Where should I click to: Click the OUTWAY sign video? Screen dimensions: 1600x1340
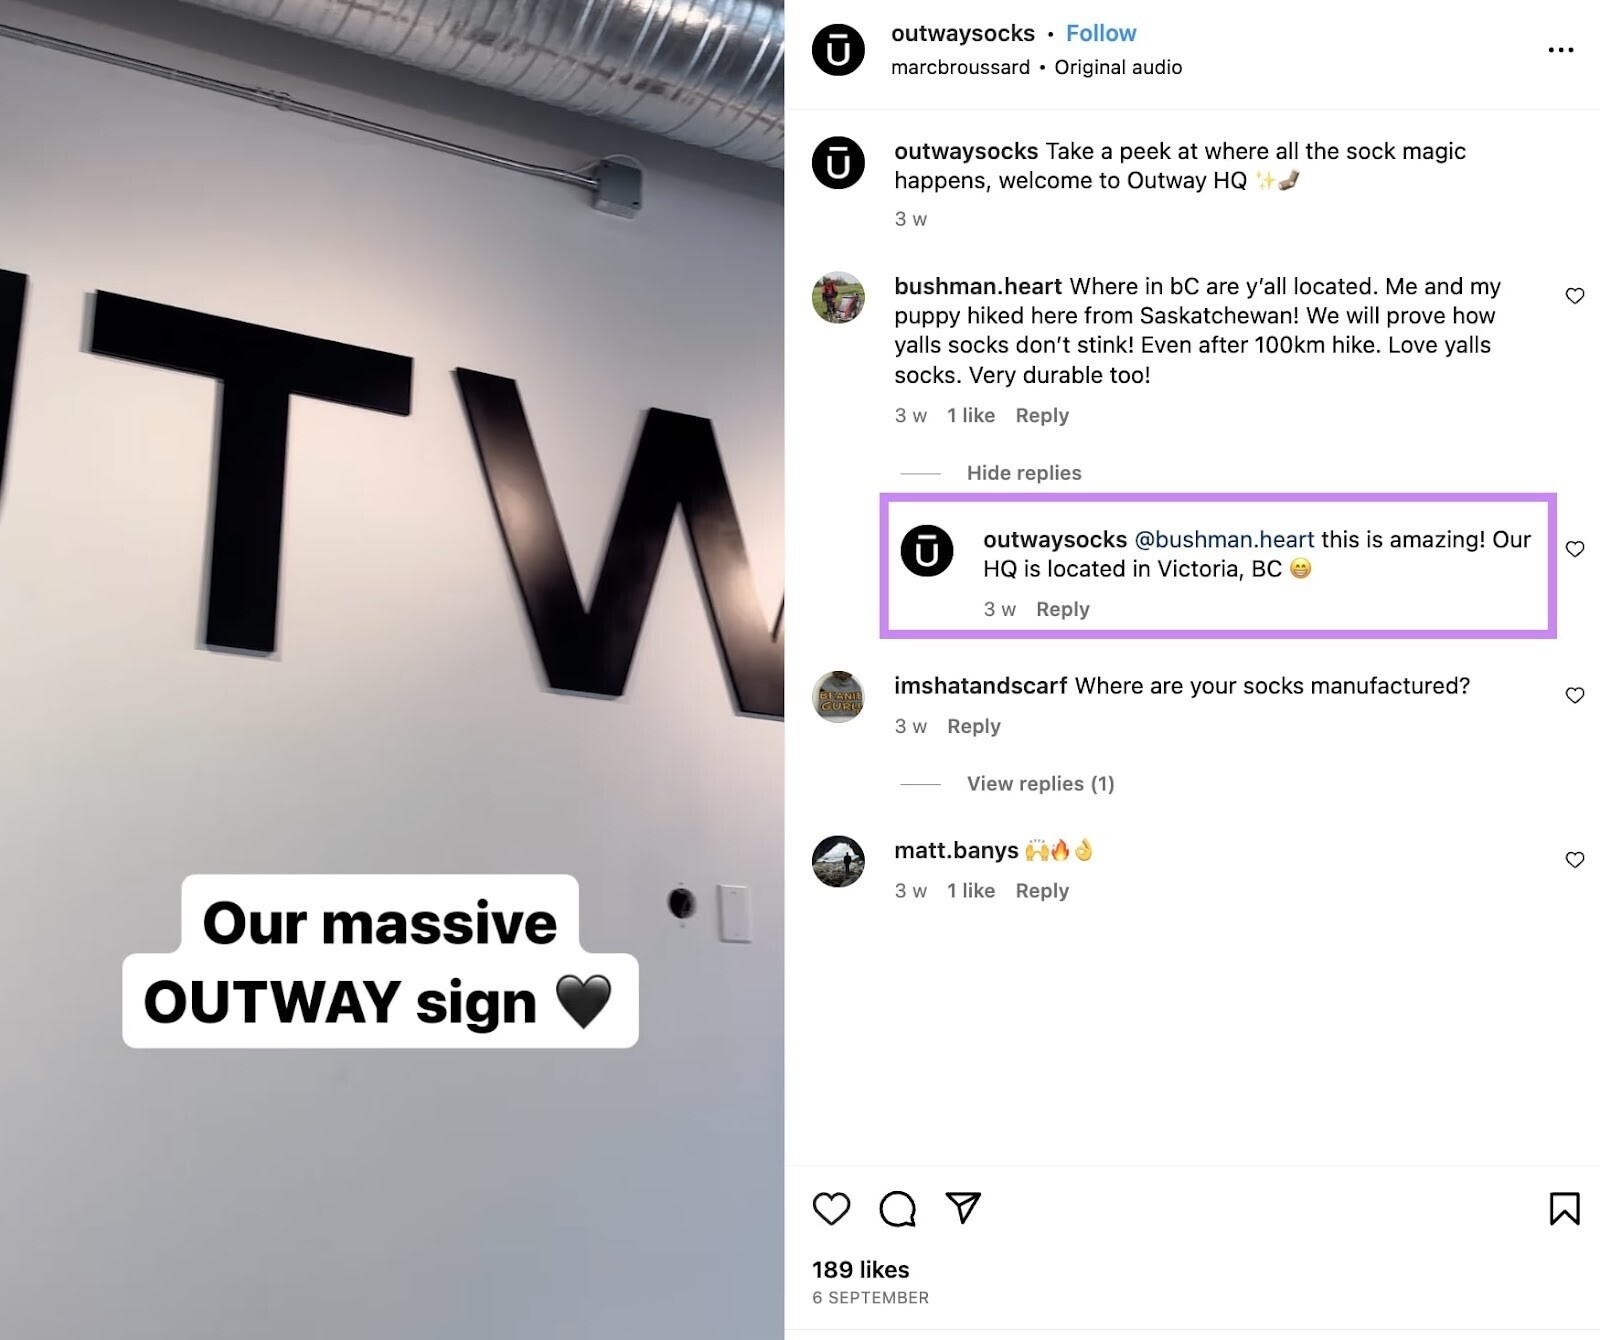pos(392,670)
